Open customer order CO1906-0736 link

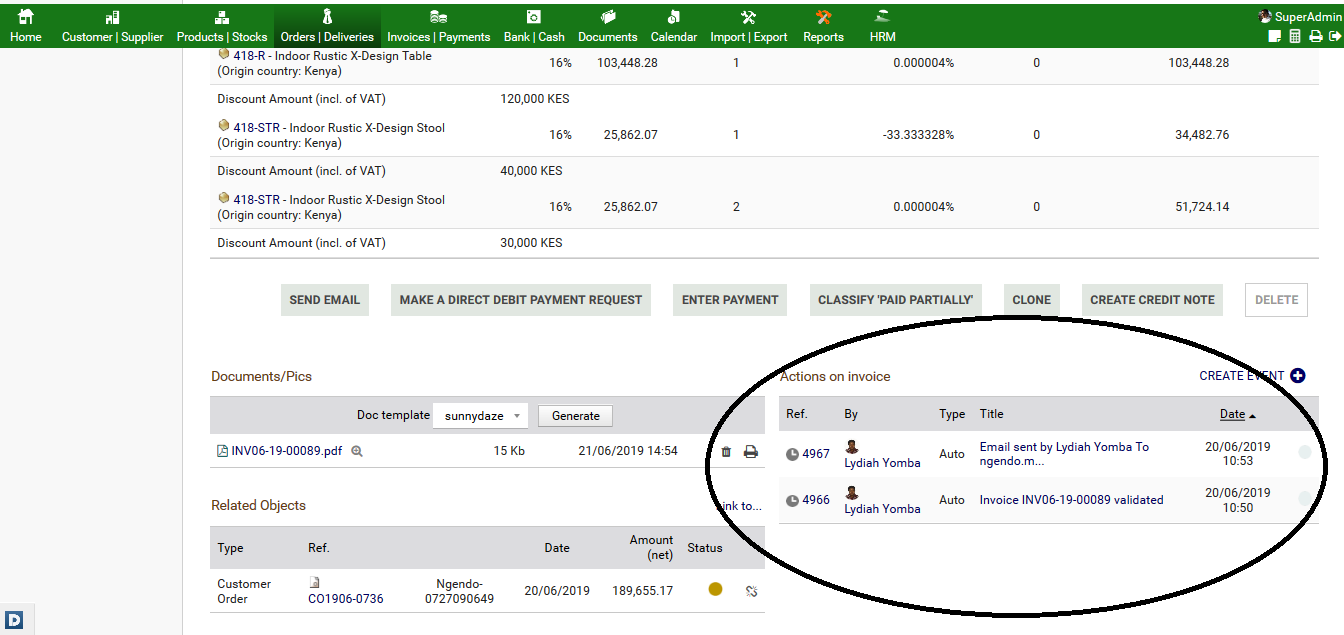tap(345, 599)
